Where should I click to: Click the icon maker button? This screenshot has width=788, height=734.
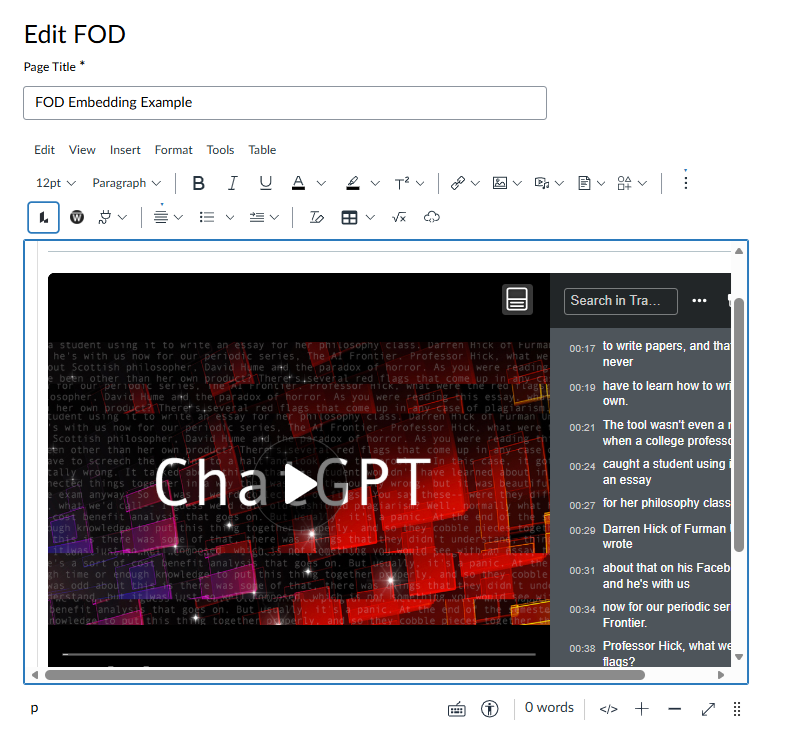(624, 183)
